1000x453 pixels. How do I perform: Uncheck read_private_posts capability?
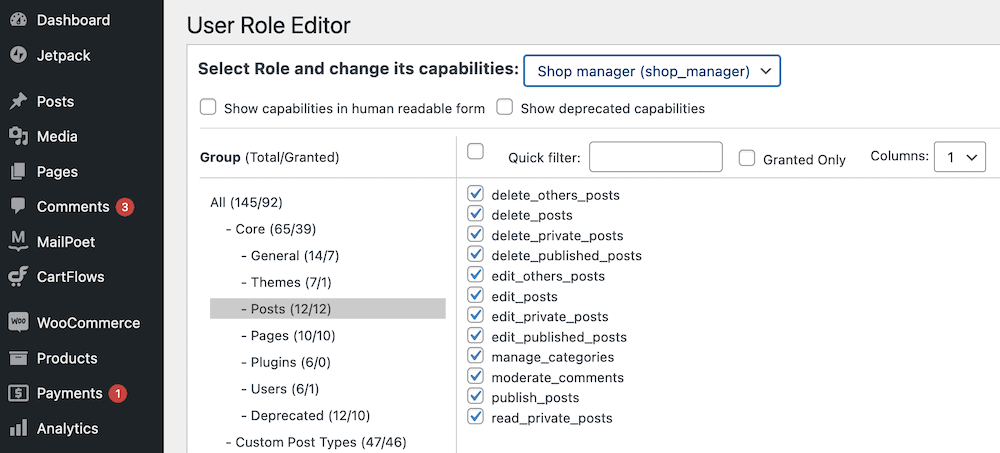pyautogui.click(x=475, y=417)
